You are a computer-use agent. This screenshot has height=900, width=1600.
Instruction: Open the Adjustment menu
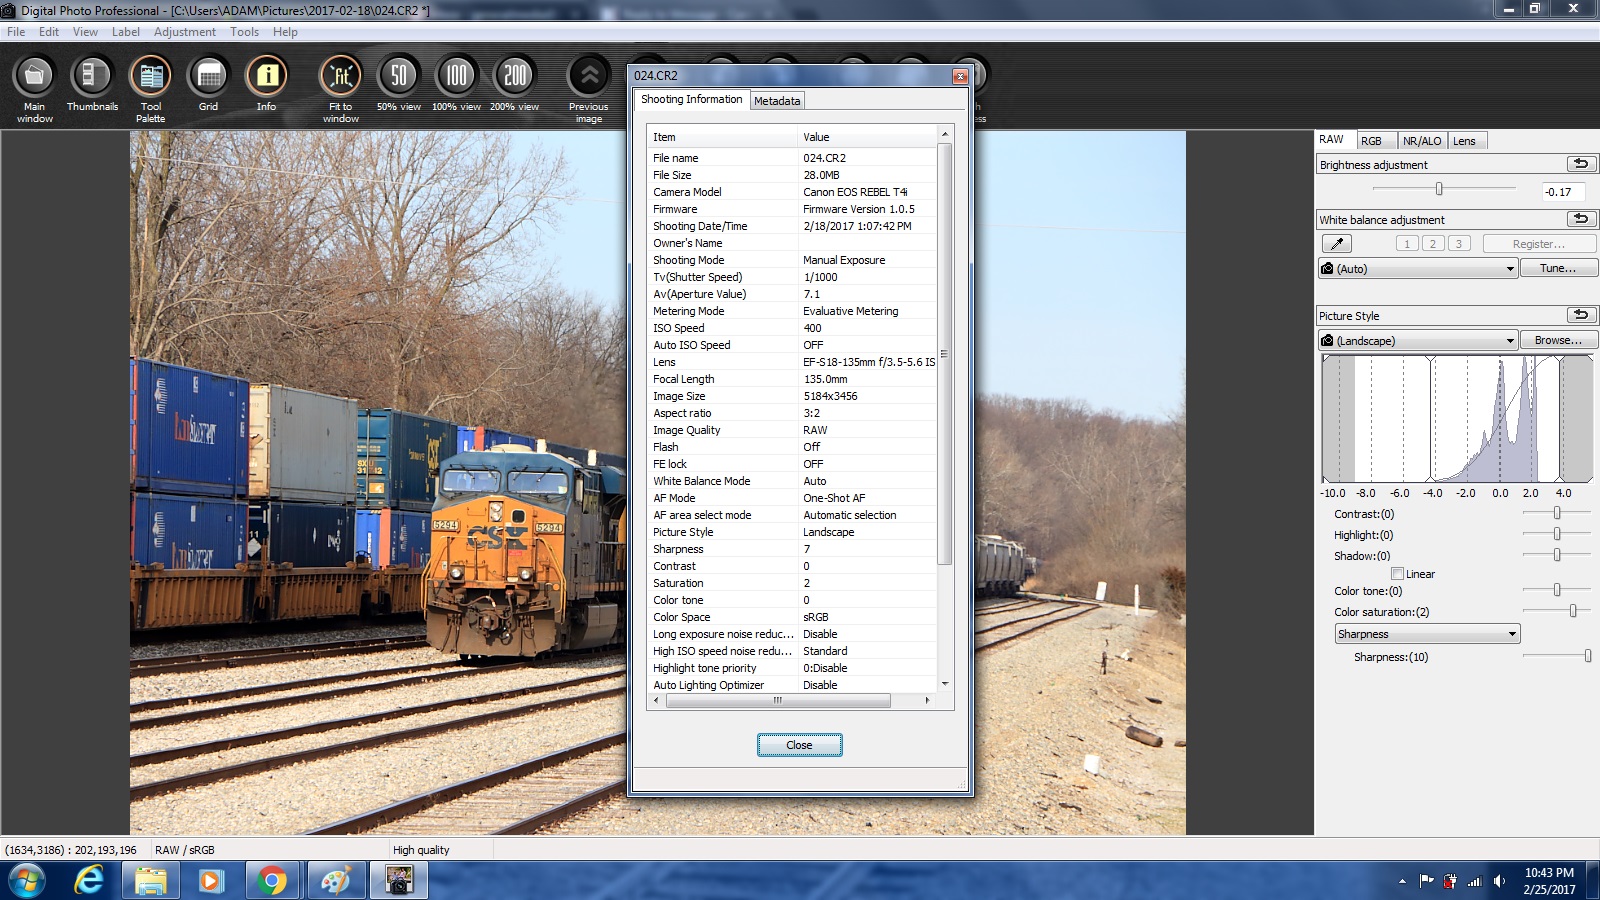pos(184,32)
